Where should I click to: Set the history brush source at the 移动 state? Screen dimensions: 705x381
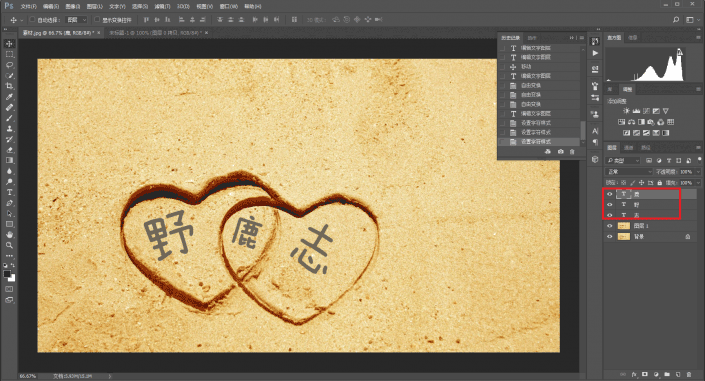point(502,67)
